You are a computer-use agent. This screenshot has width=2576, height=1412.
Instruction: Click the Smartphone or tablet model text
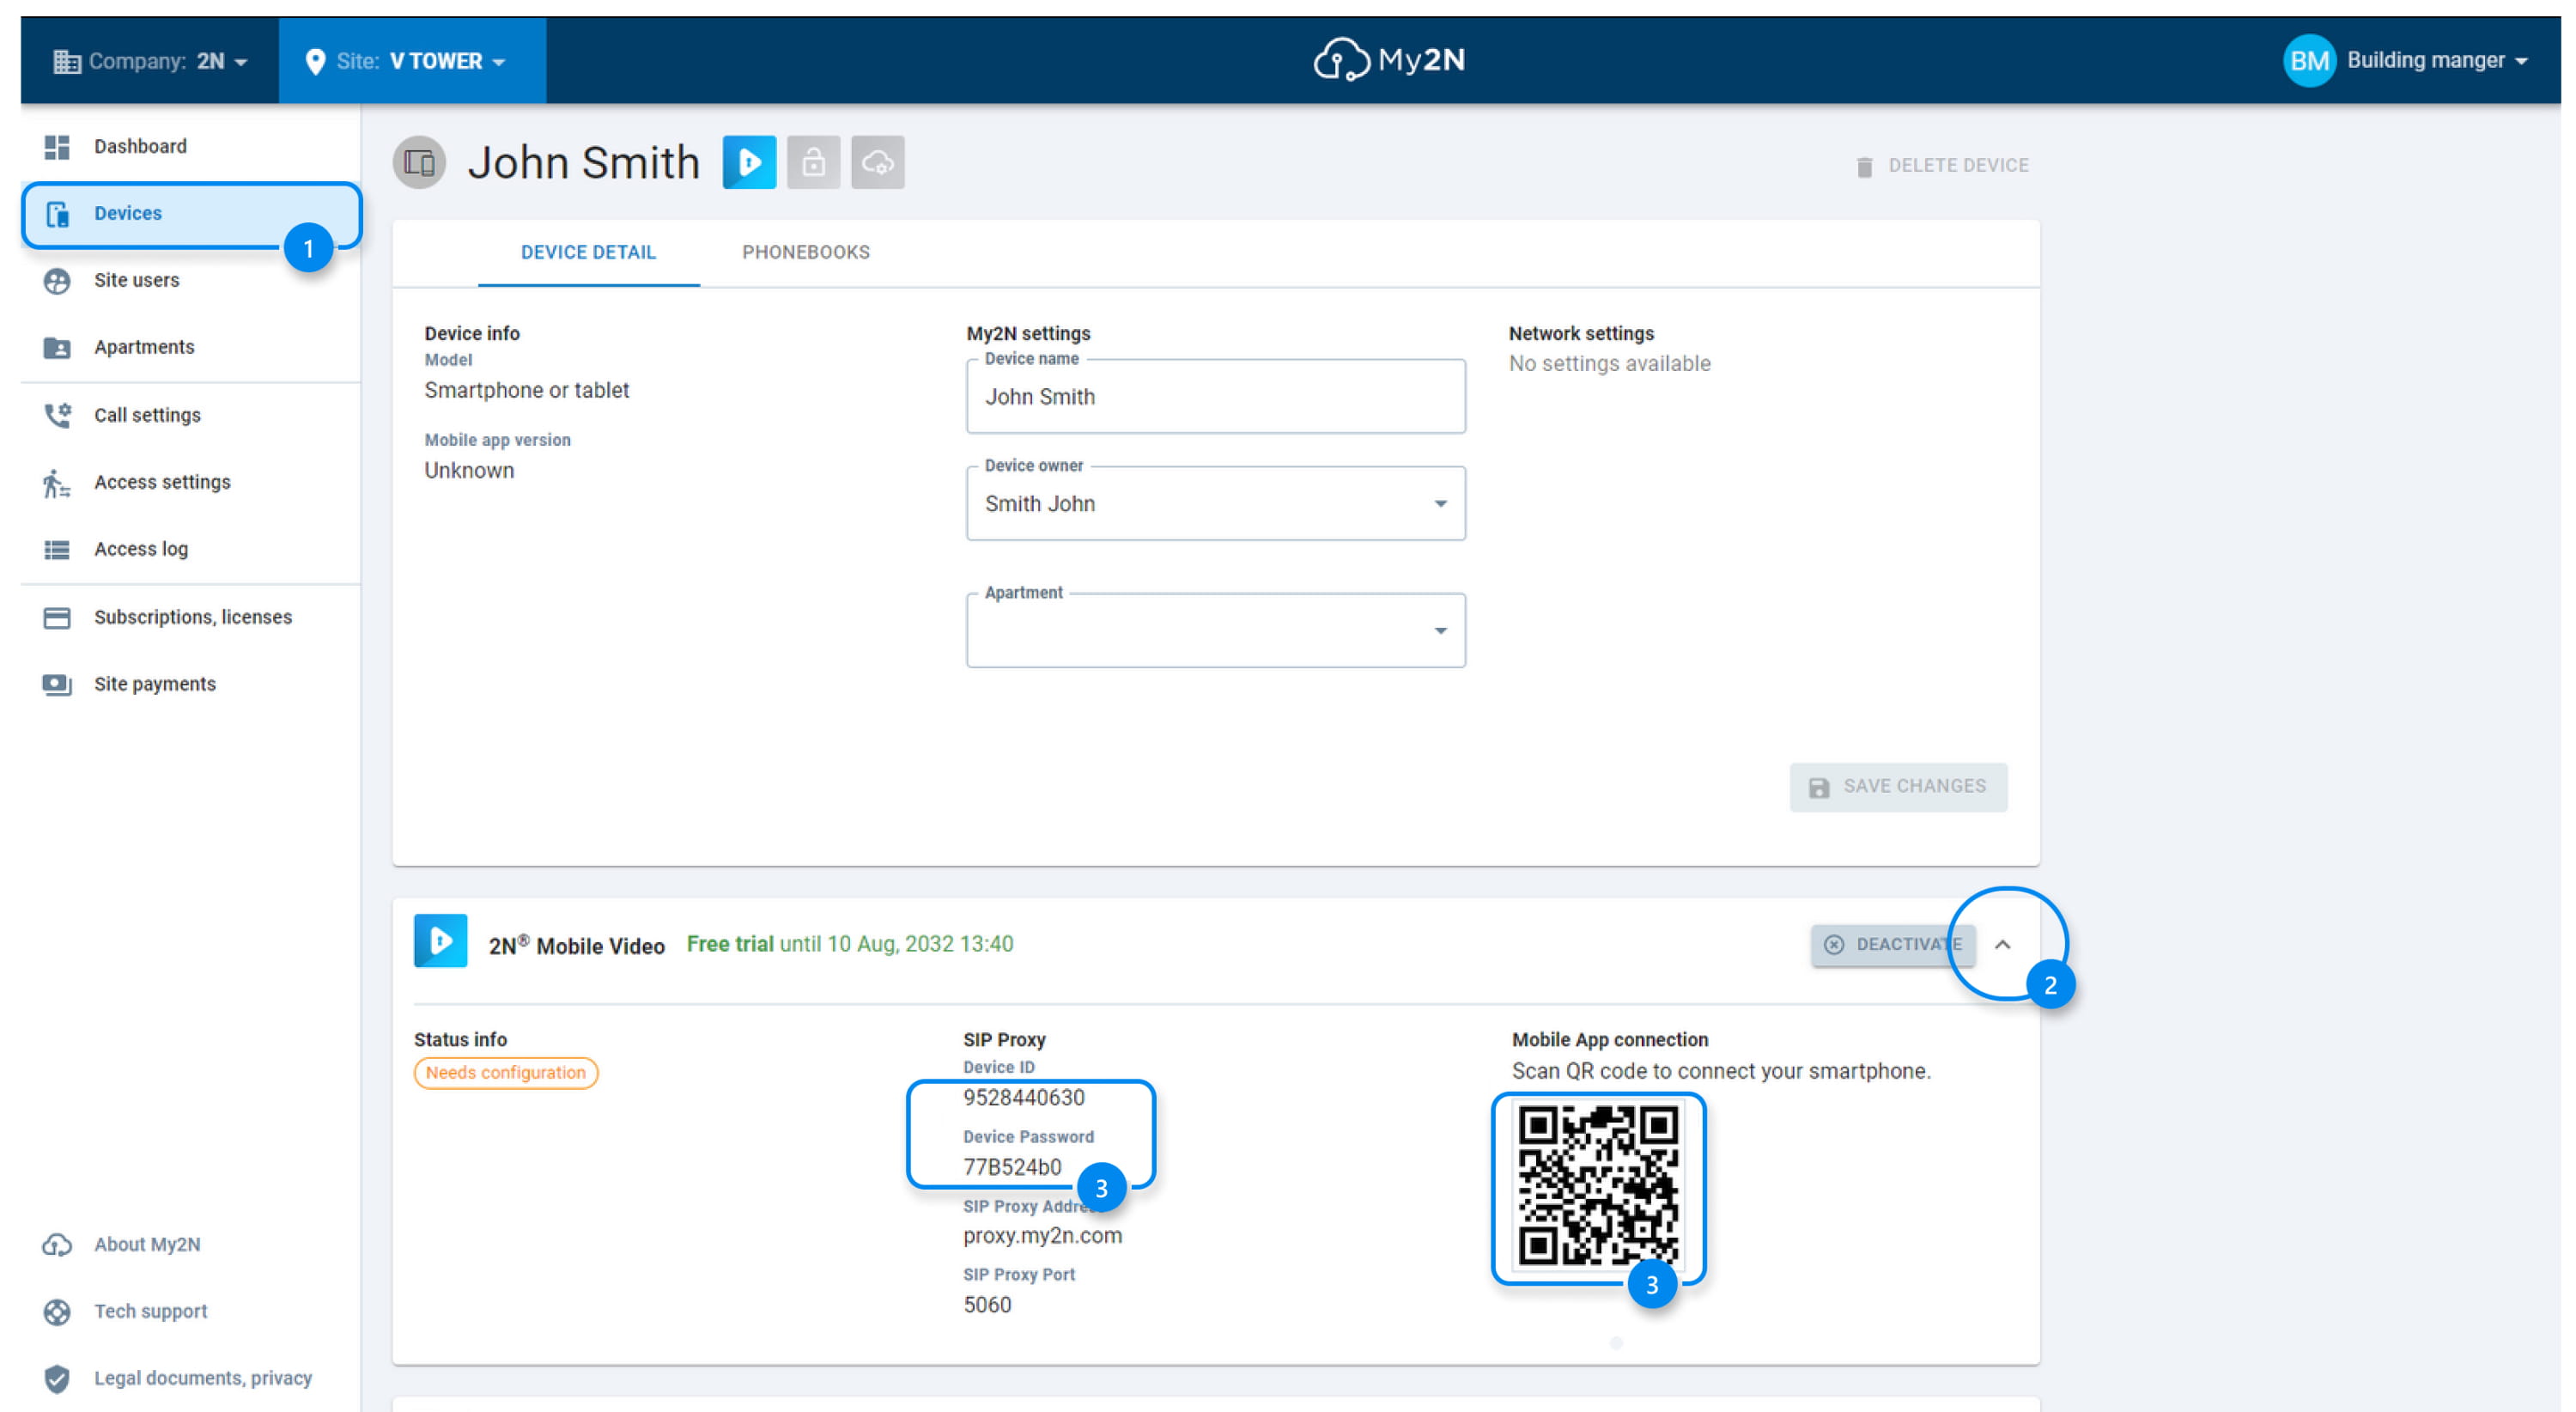pyautogui.click(x=526, y=391)
